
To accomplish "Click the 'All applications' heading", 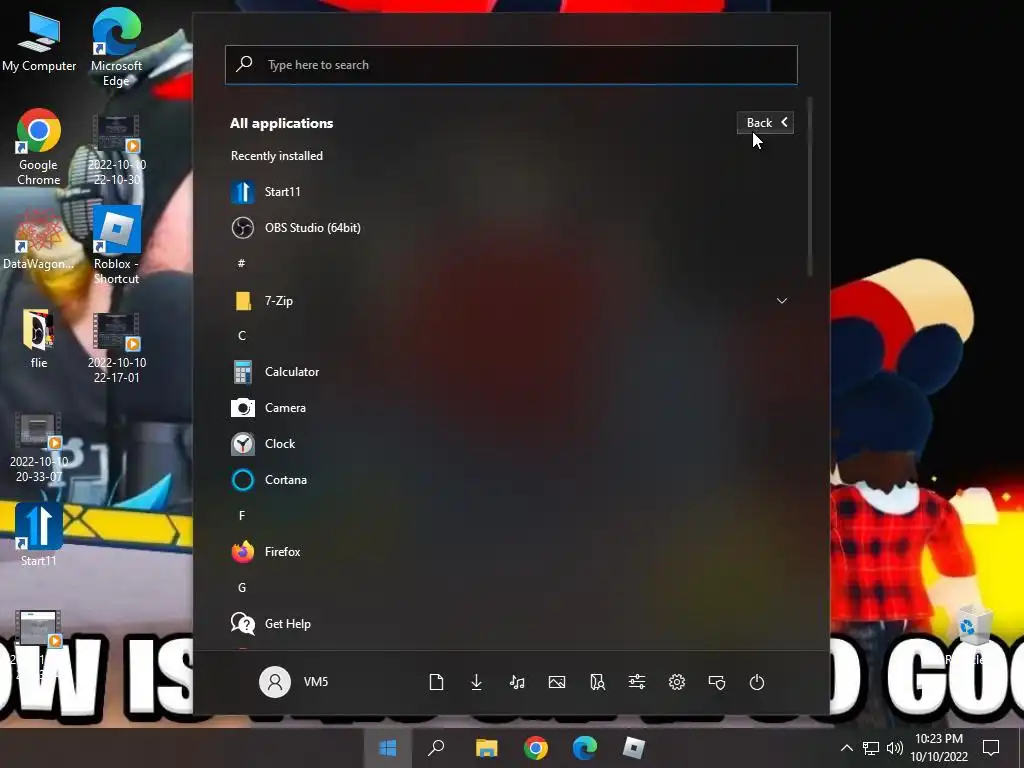I will [281, 123].
